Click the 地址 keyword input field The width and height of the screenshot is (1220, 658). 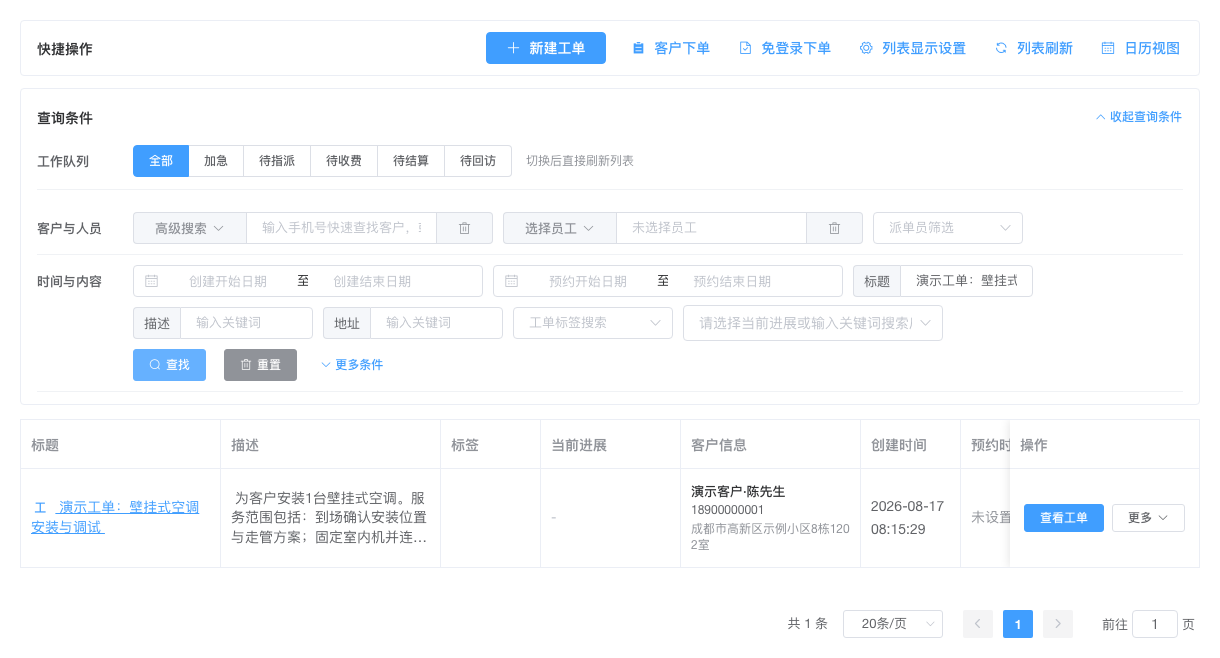click(x=437, y=323)
